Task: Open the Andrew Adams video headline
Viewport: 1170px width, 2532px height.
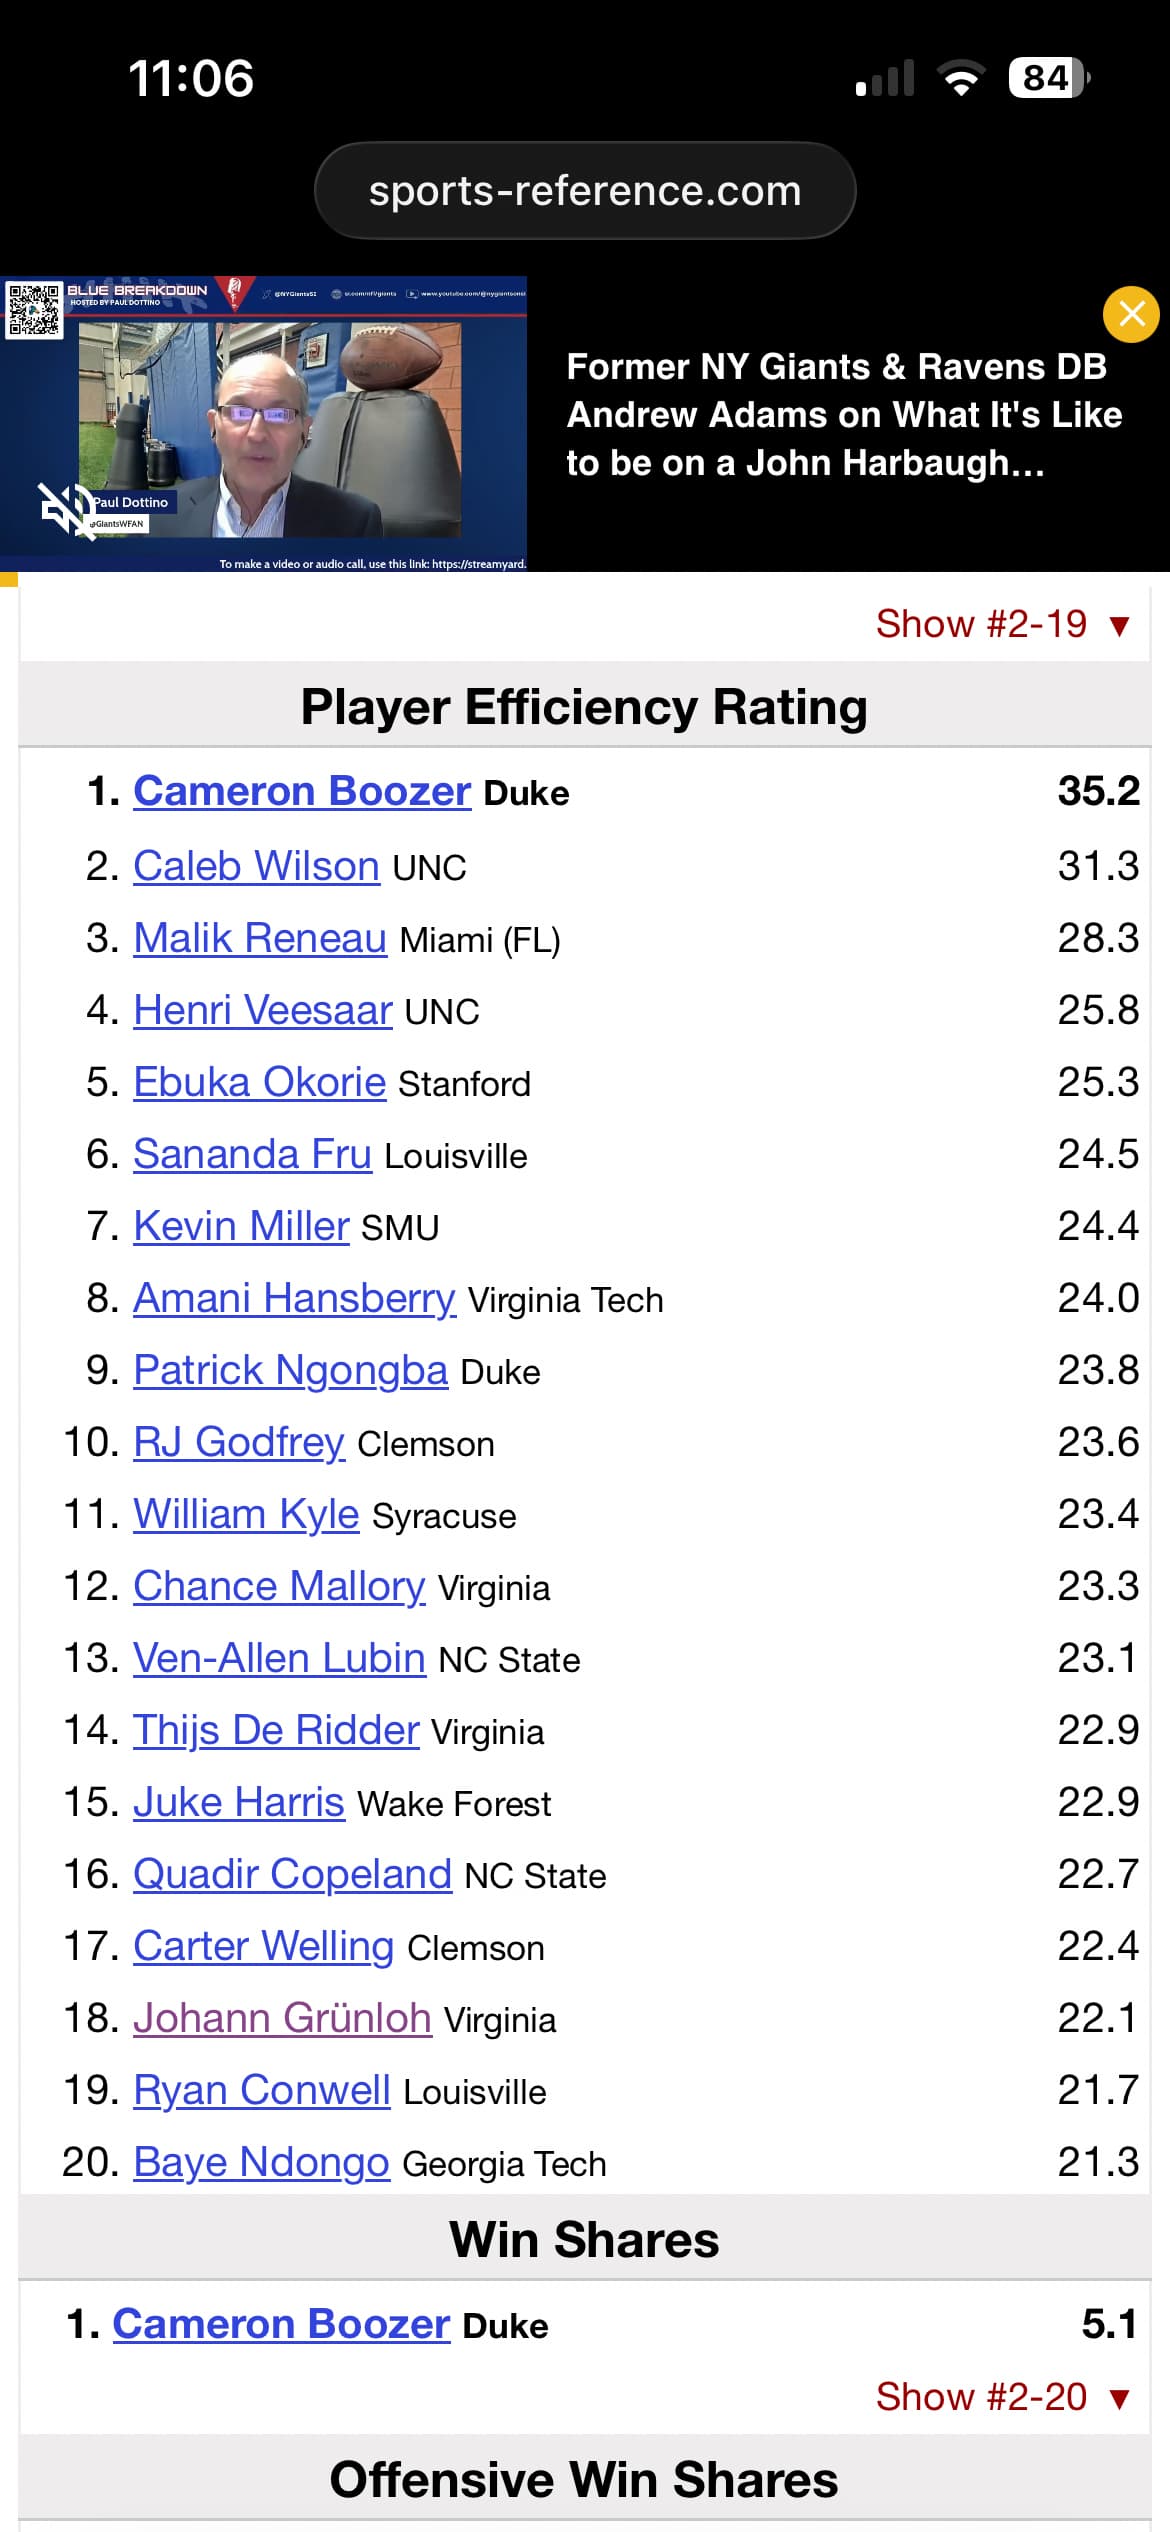Action: (843, 415)
